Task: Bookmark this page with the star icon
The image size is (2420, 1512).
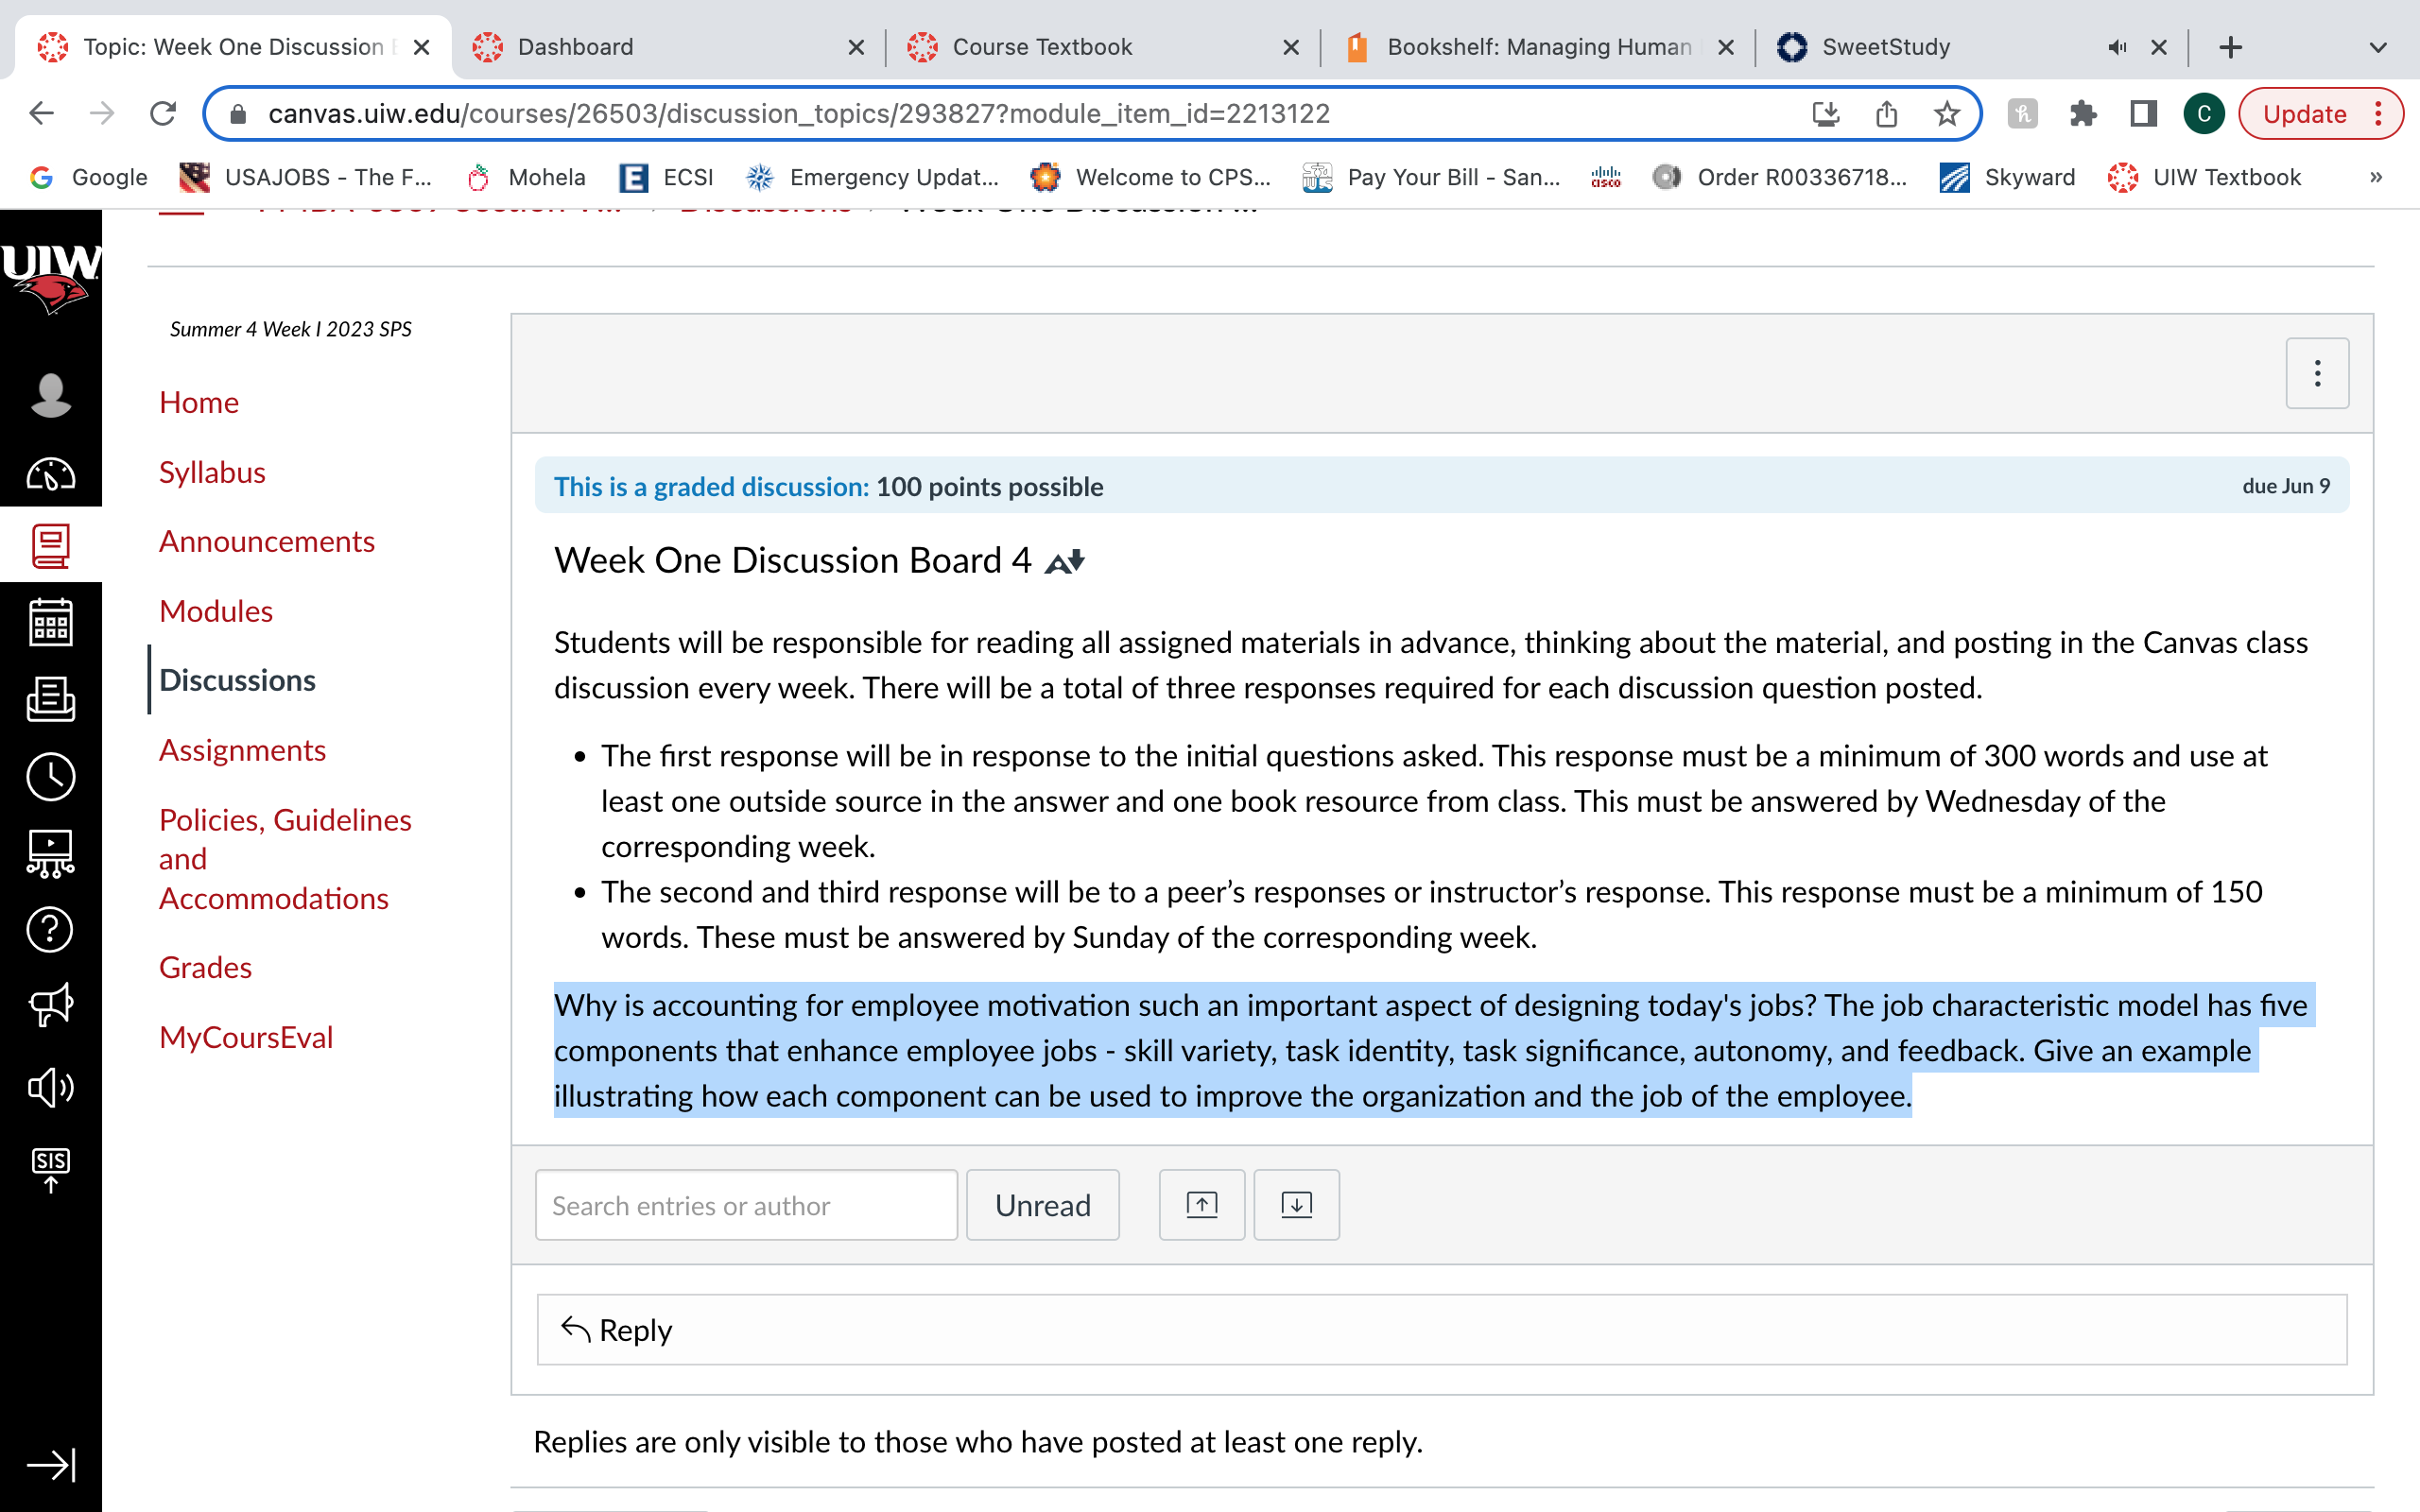Action: (x=1946, y=114)
